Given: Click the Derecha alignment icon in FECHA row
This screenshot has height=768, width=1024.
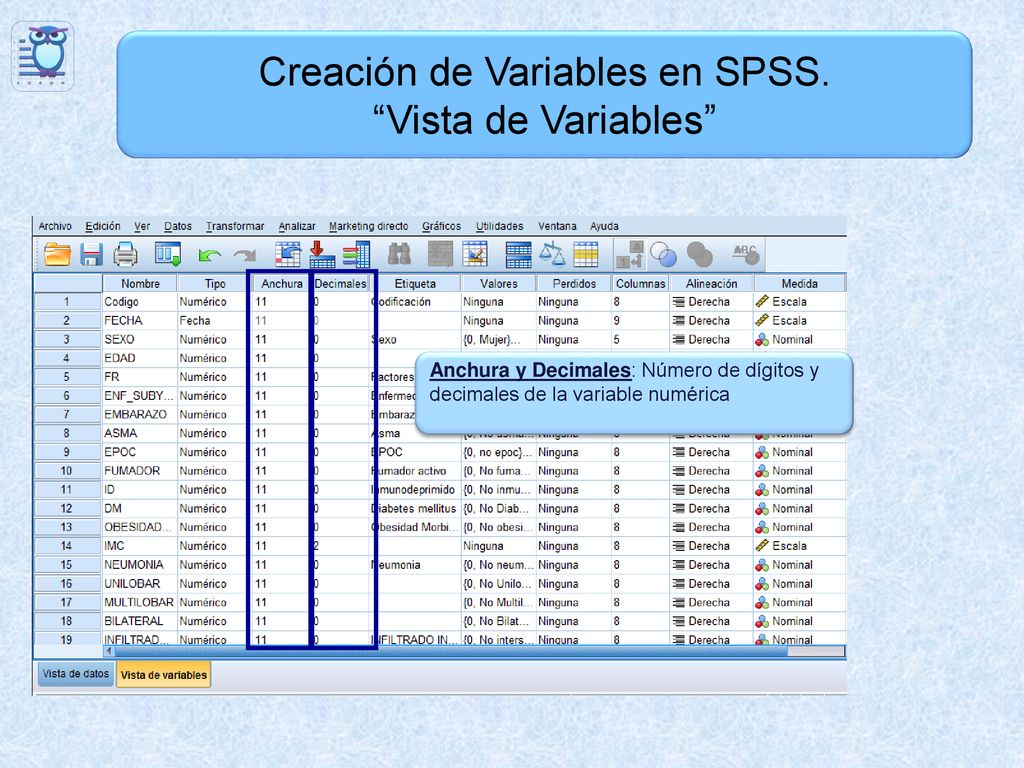Looking at the screenshot, I should coord(679,321).
